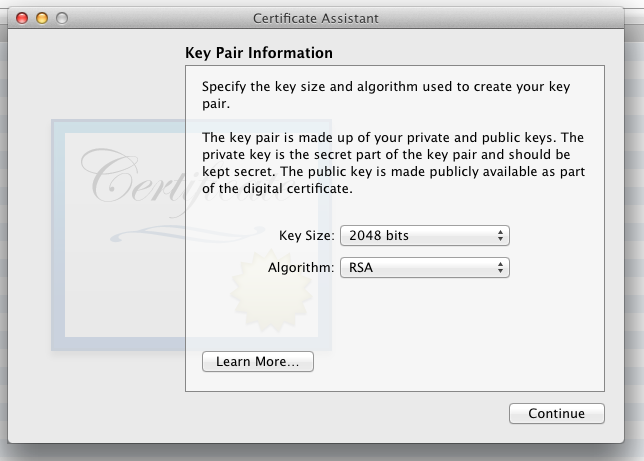Click Continue to proceed
Viewport: 644px width, 461px height.
click(x=556, y=414)
